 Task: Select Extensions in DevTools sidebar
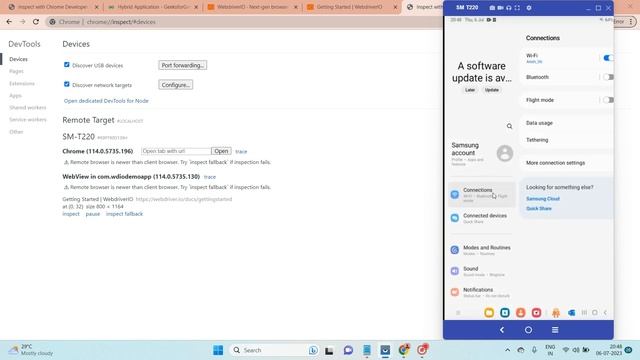coord(22,83)
